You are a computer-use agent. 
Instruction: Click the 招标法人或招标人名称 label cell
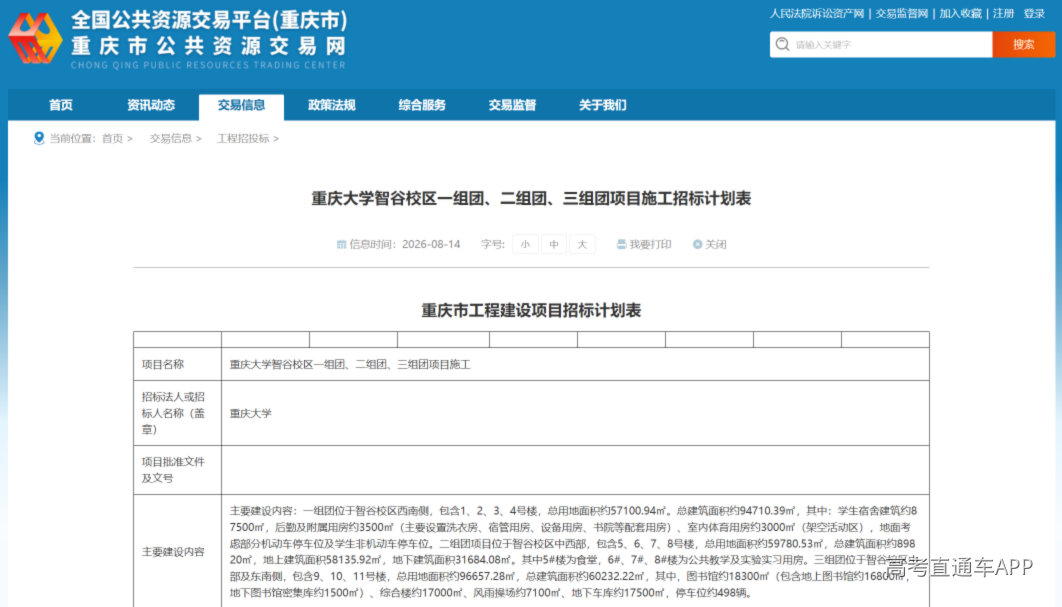(x=177, y=413)
